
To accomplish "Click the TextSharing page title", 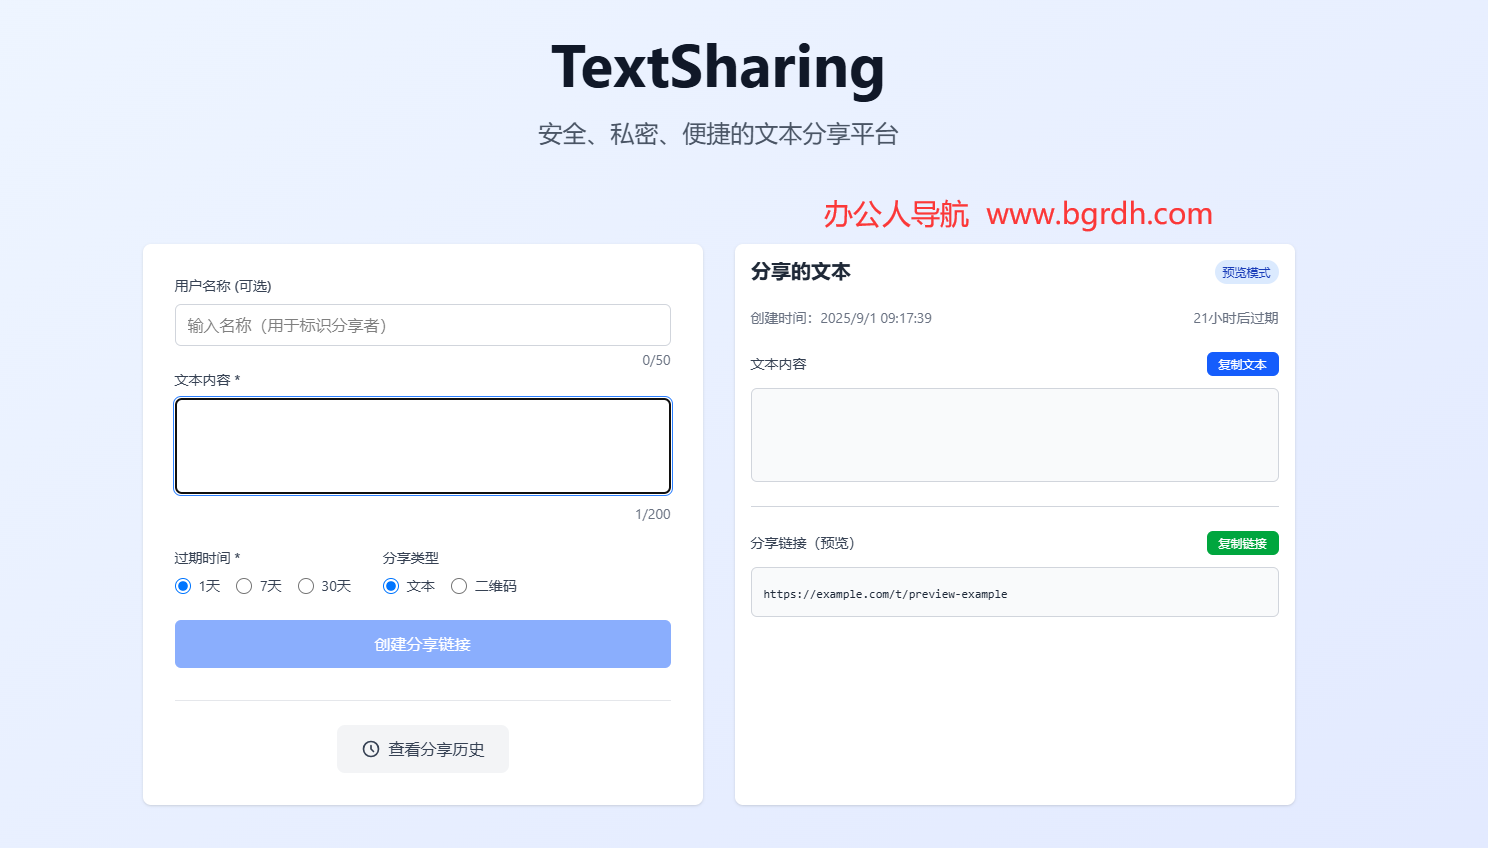I will click(x=718, y=68).
